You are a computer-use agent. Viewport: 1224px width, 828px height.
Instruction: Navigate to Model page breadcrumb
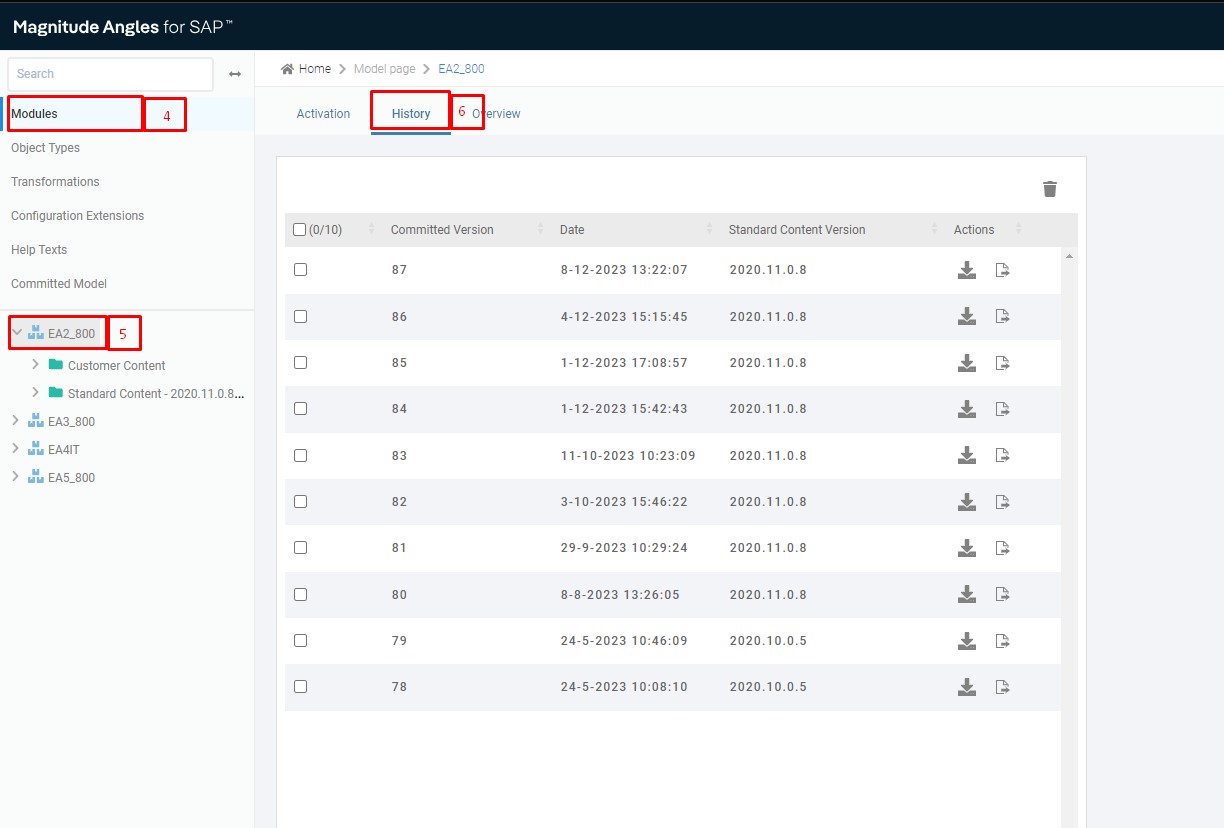pyautogui.click(x=384, y=69)
